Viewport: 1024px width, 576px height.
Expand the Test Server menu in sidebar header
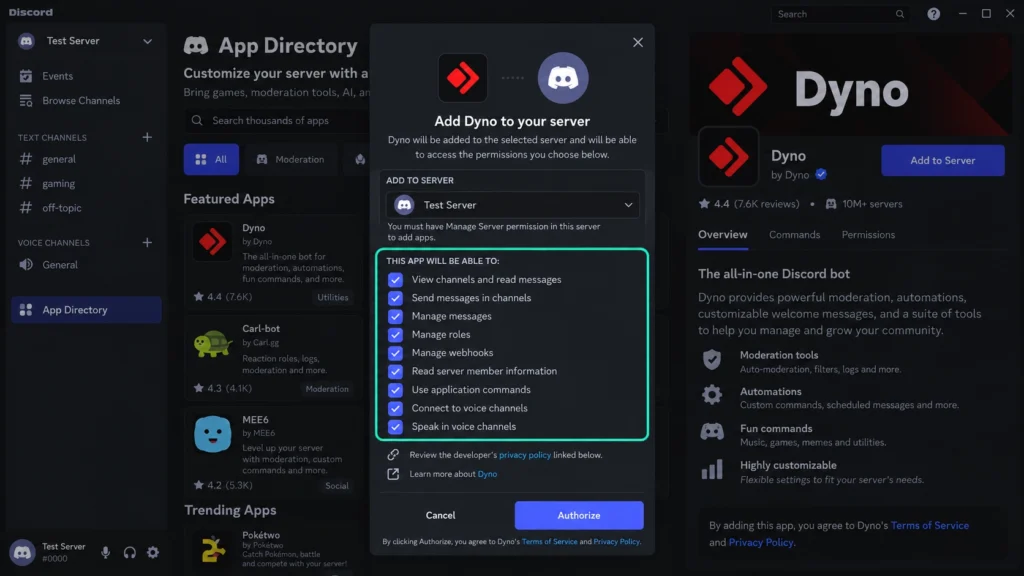148,41
